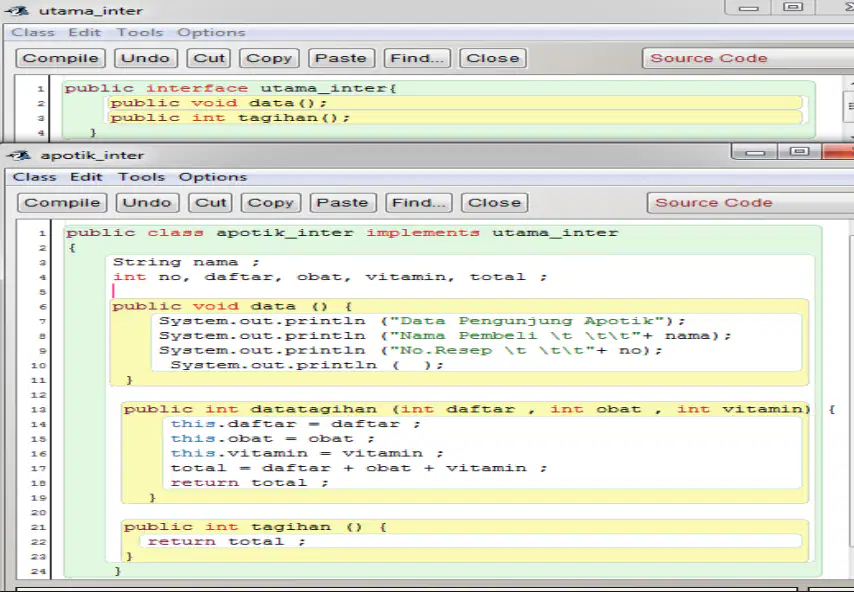Maximize the apotik_inter window
The height and width of the screenshot is (592, 854).
click(800, 151)
